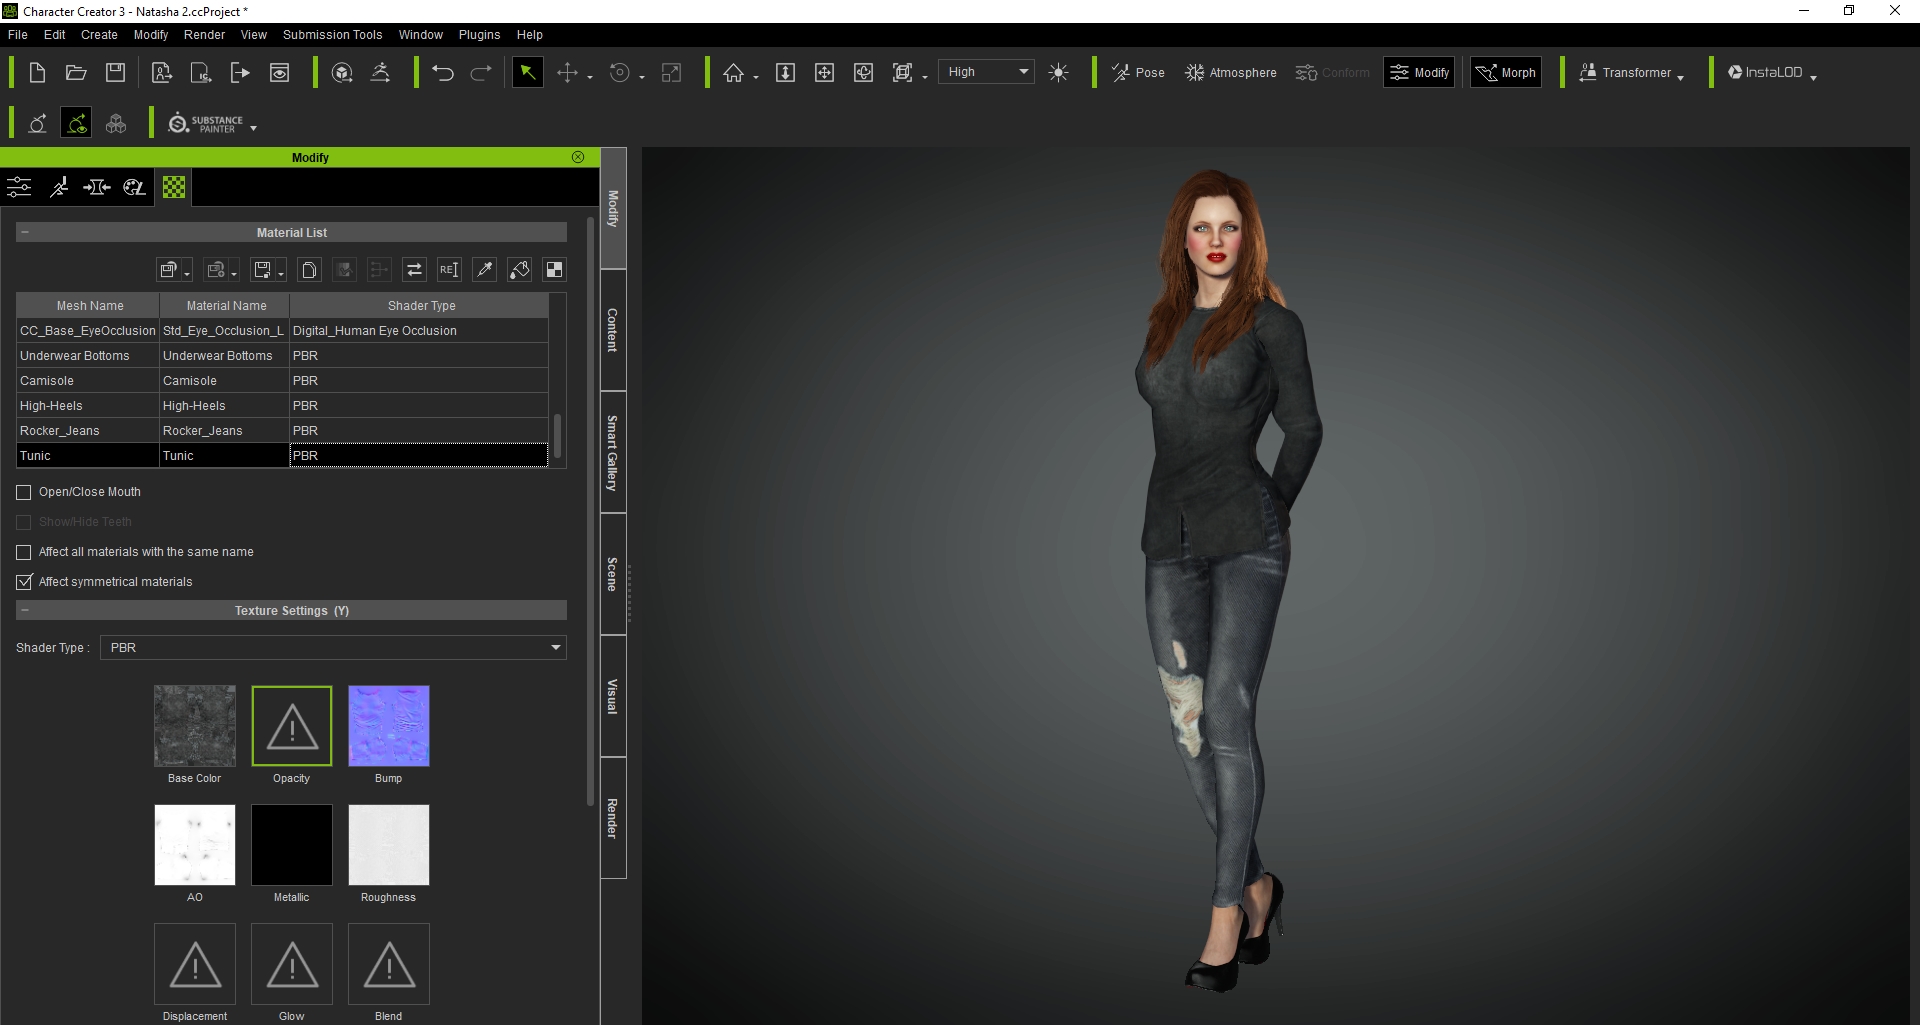
Task: Check Affect all materials with same name
Action: coord(24,552)
